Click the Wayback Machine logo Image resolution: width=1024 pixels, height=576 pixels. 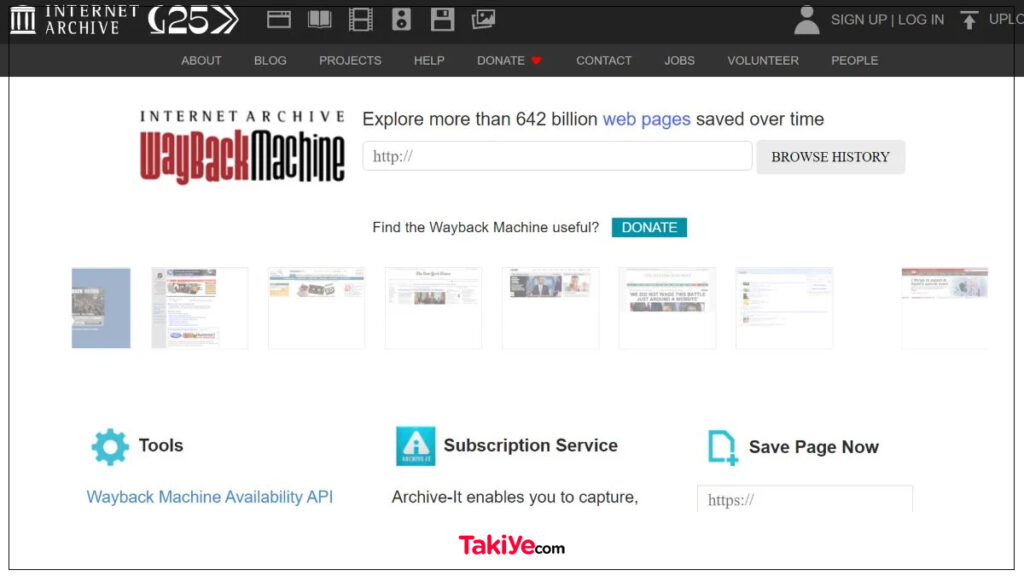[242, 148]
